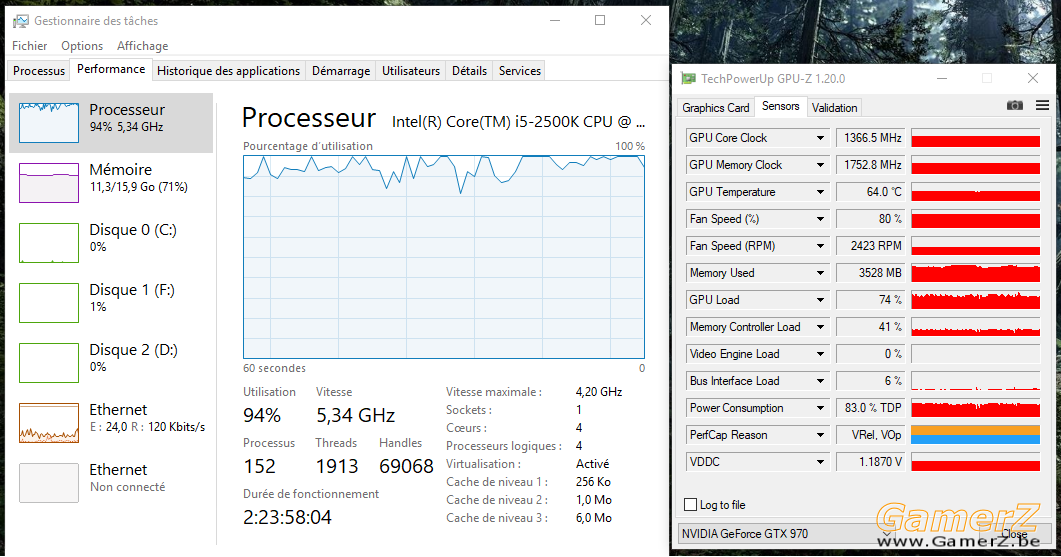The image size is (1061, 557).
Task: Switch to GPU-Z Validation tab
Action: [834, 108]
